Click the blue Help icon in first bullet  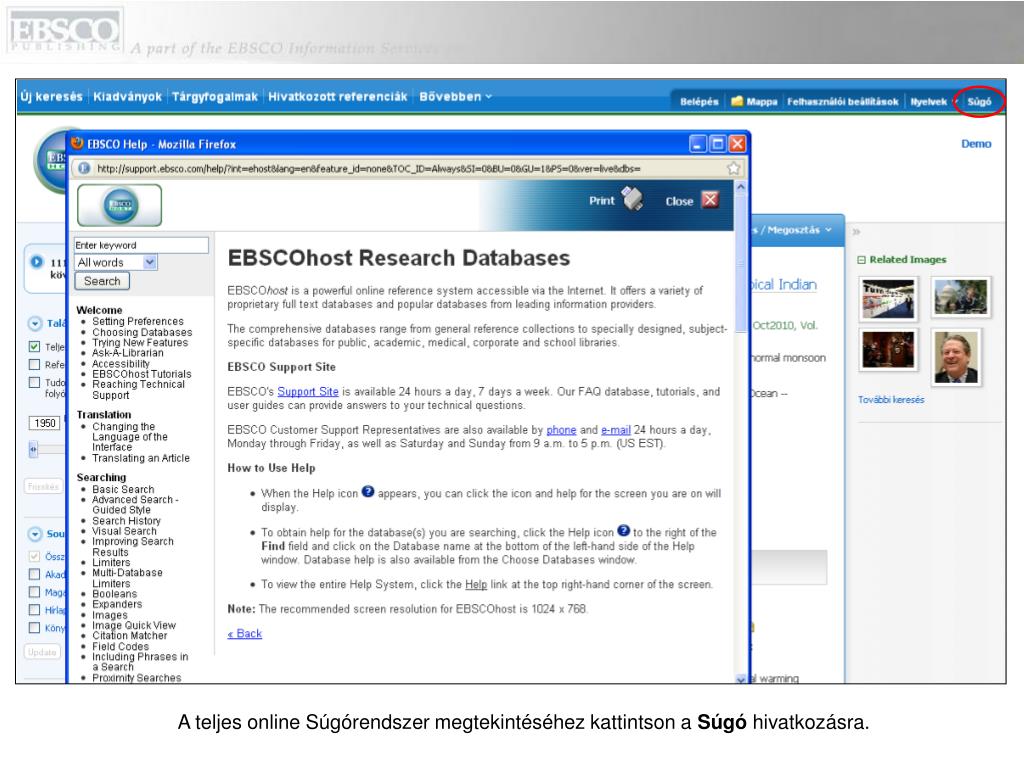pyautogui.click(x=368, y=492)
